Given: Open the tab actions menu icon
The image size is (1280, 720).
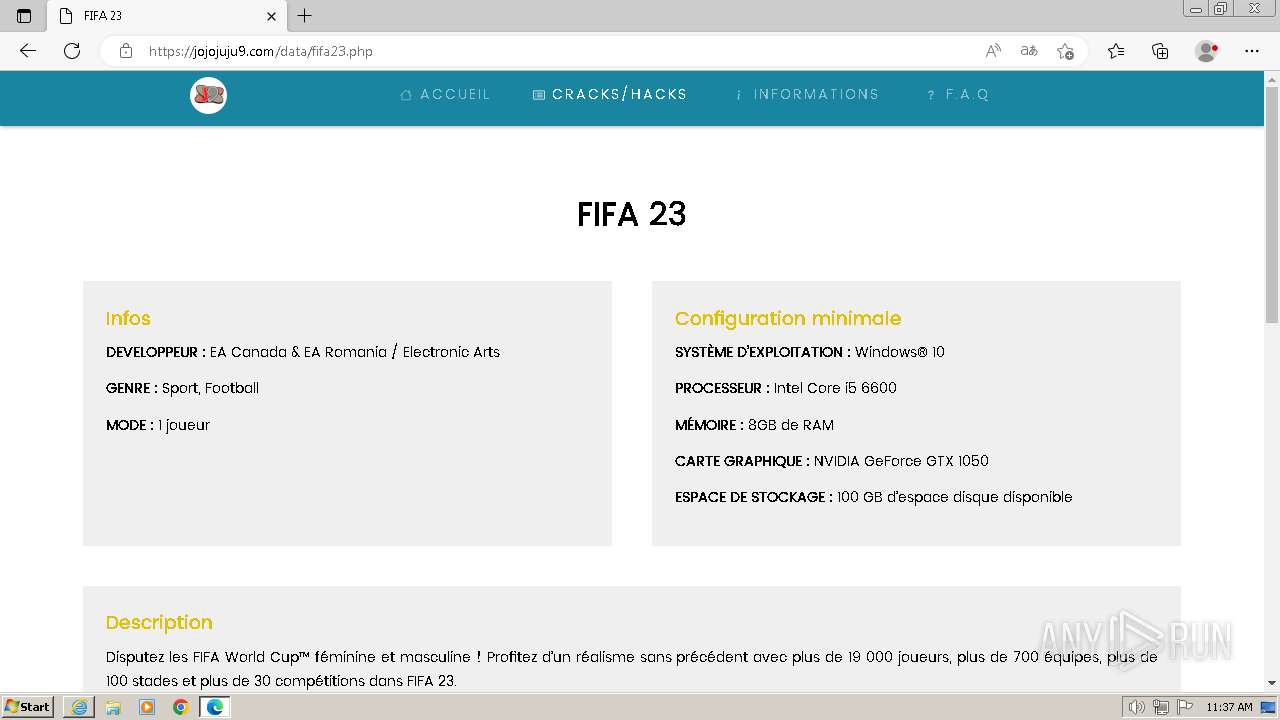Looking at the screenshot, I should pos(24,16).
